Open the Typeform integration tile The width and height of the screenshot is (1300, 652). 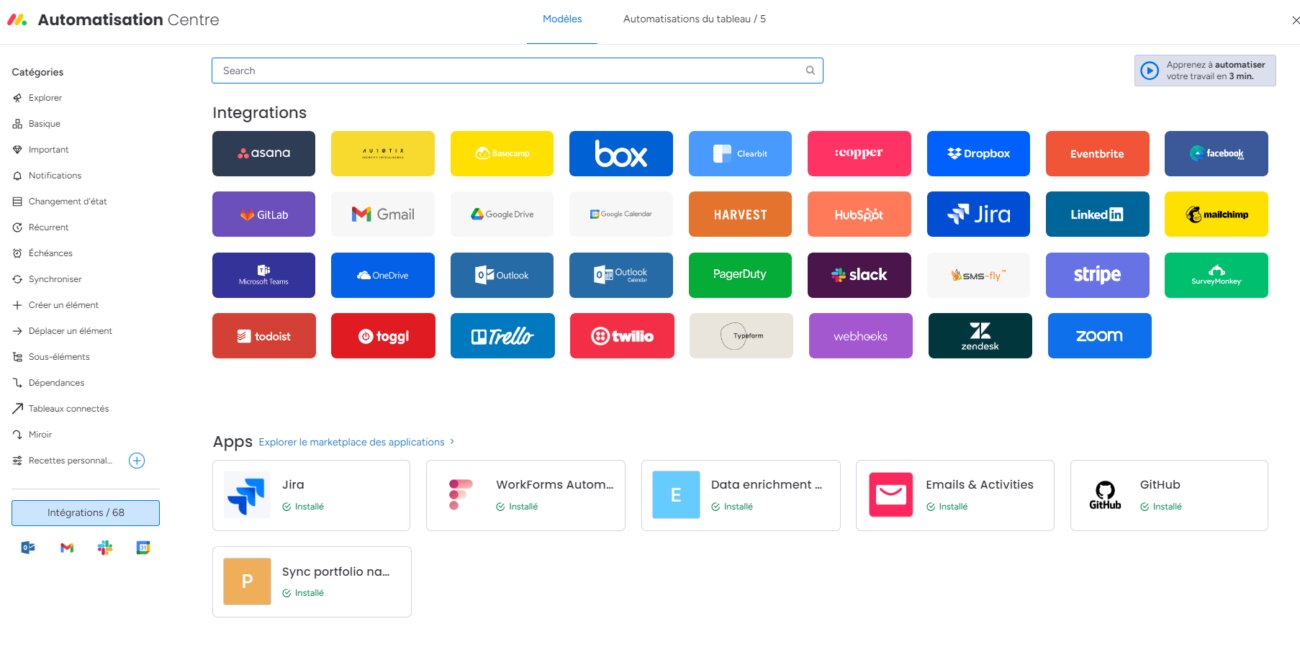[x=741, y=336]
